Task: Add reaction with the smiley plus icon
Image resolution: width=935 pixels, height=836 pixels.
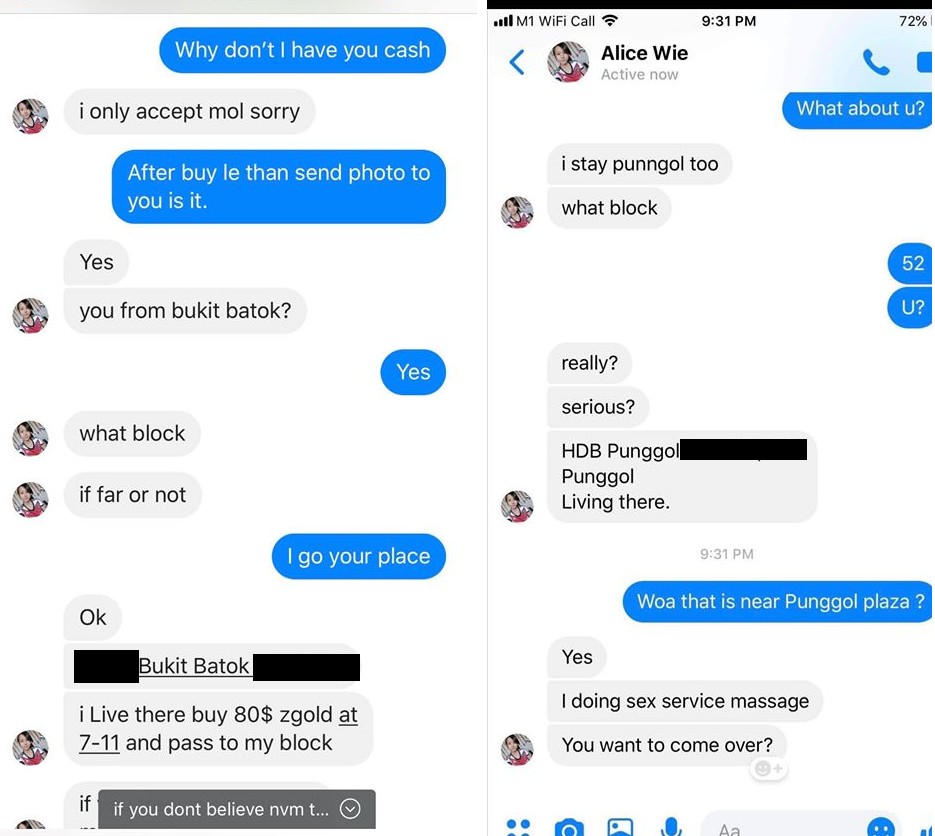Action: (769, 769)
